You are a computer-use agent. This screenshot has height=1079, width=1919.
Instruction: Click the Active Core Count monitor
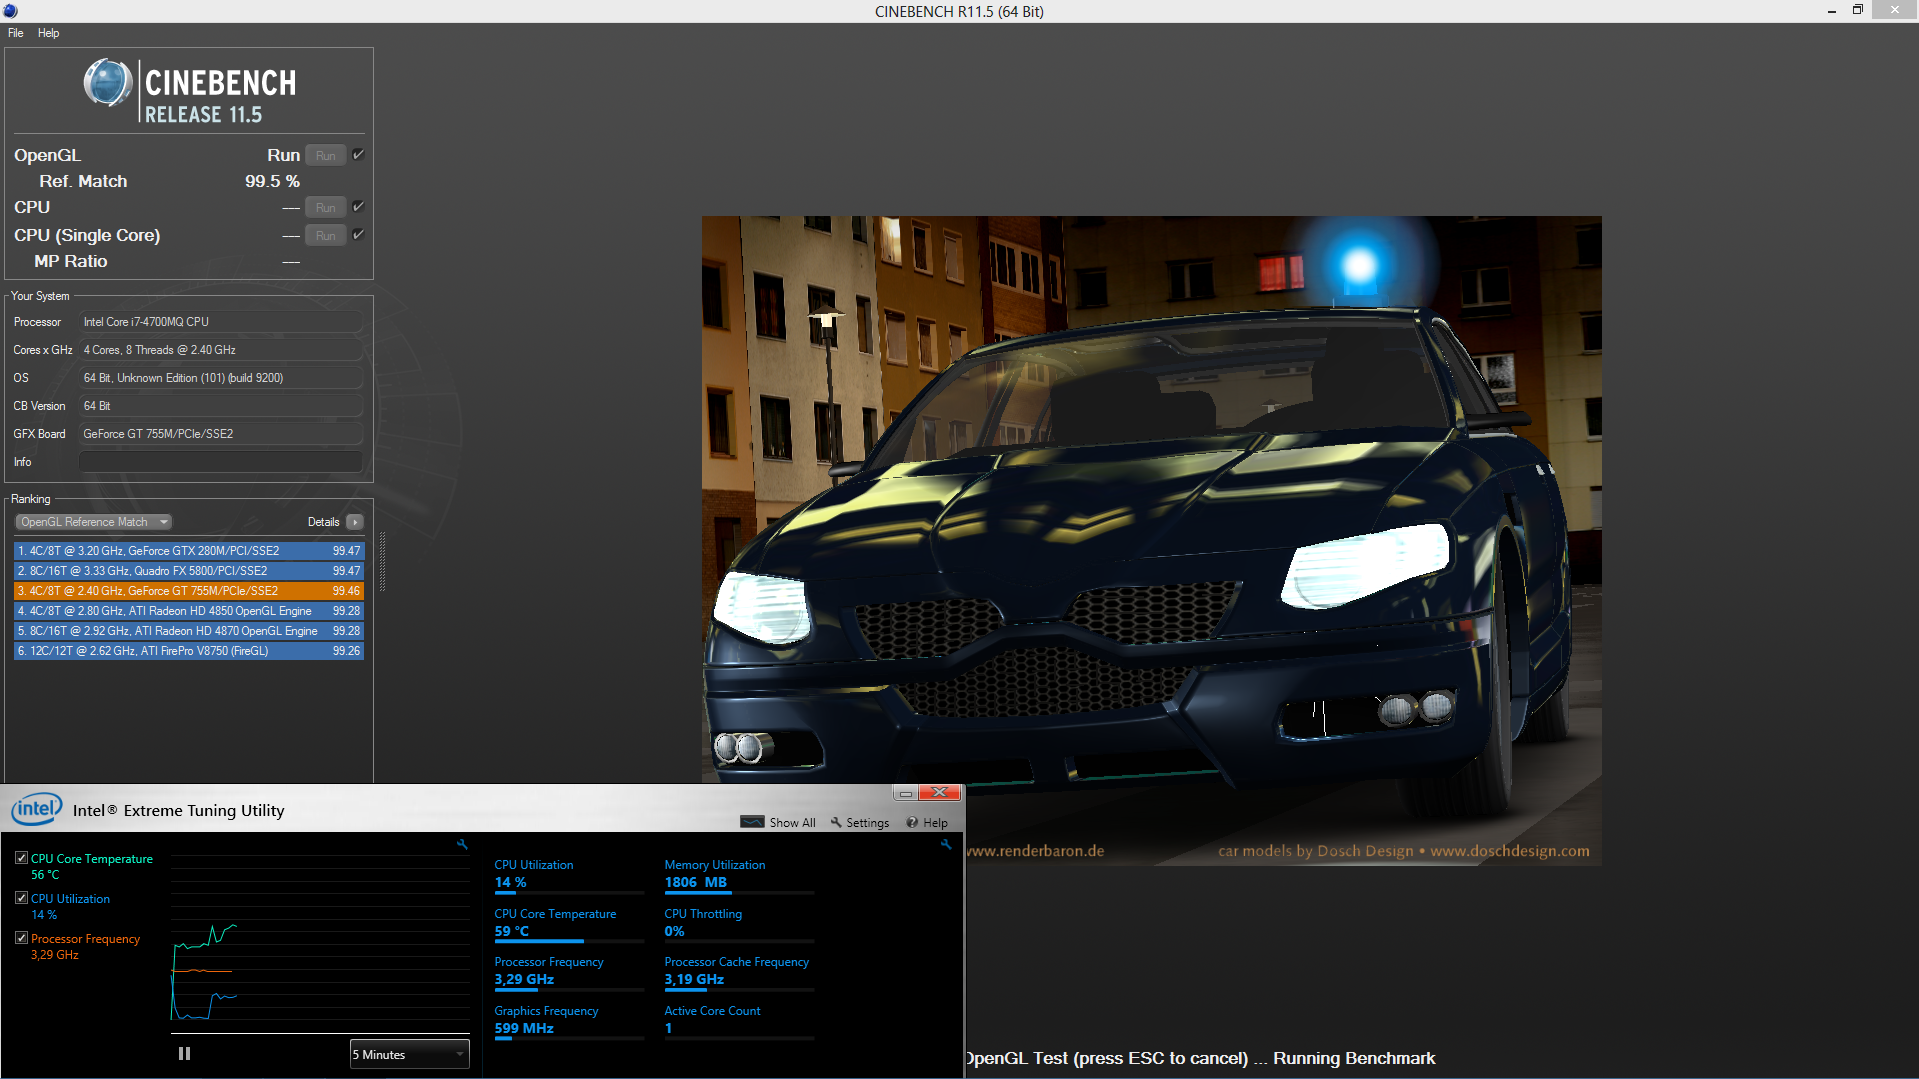pyautogui.click(x=738, y=1021)
